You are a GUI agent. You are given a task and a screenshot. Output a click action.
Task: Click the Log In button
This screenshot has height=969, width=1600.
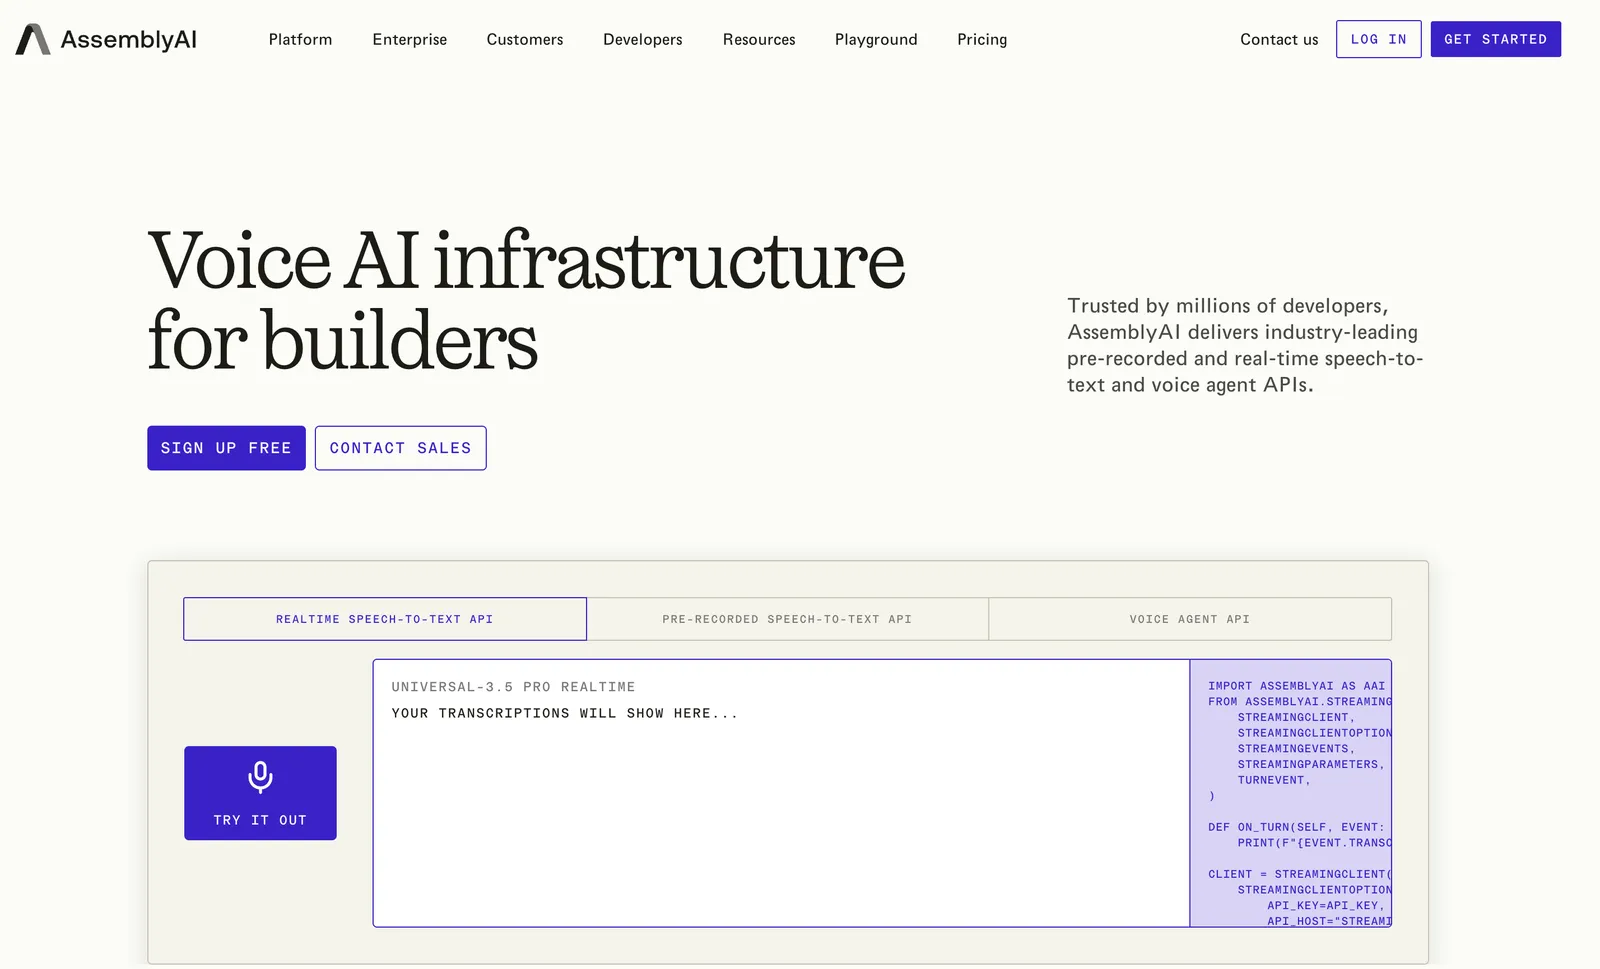[1379, 39]
